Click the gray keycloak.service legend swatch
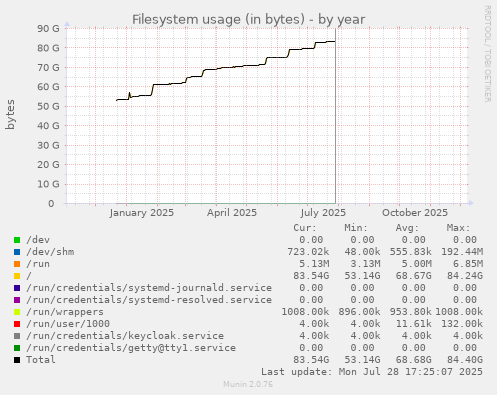Viewport: 497px width, 395px height. [17, 336]
